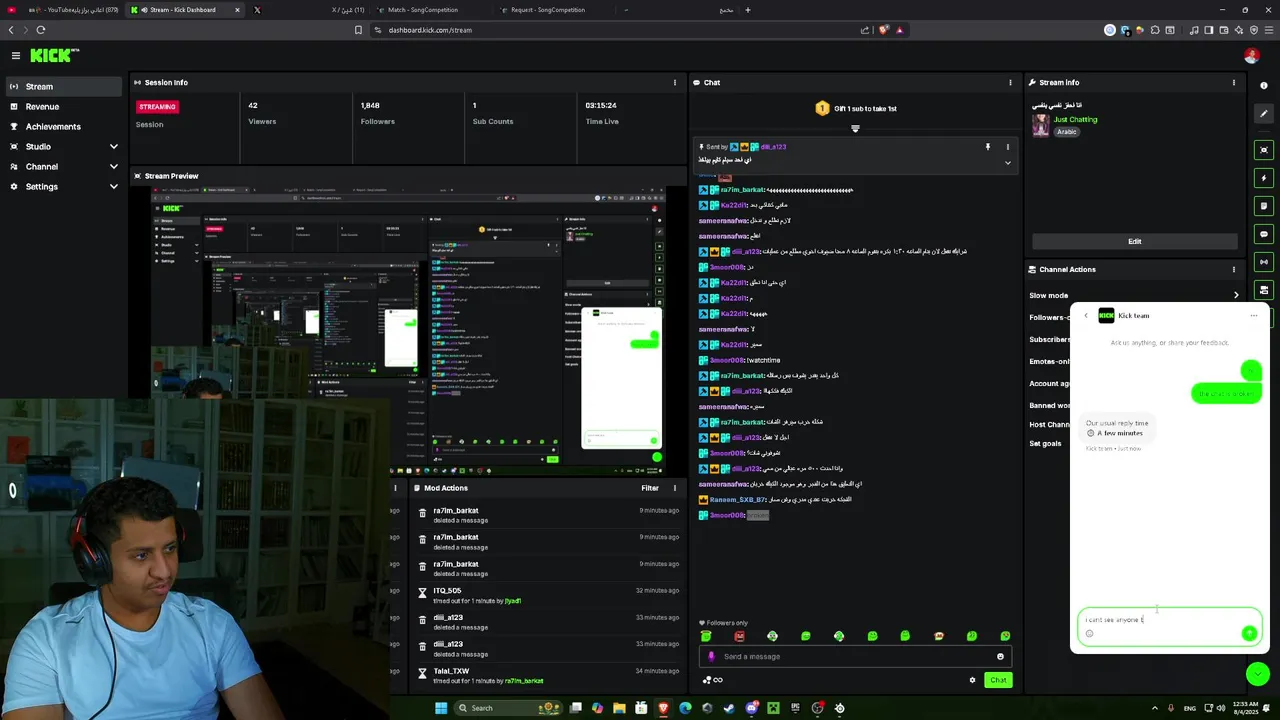Click broadcast signal icon in right rail

click(x=1264, y=262)
